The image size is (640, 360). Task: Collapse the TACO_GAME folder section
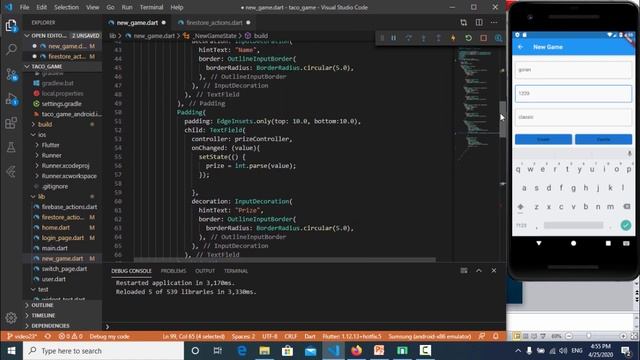(x=62, y=67)
